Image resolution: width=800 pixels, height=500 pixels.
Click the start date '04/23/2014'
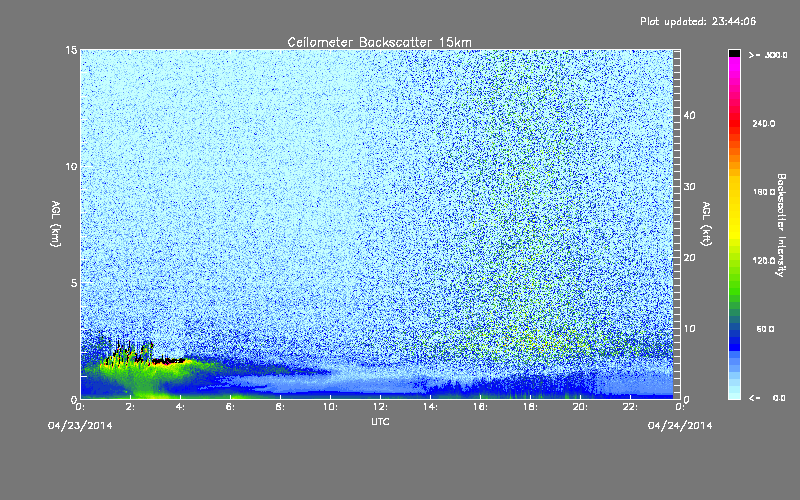(80, 426)
